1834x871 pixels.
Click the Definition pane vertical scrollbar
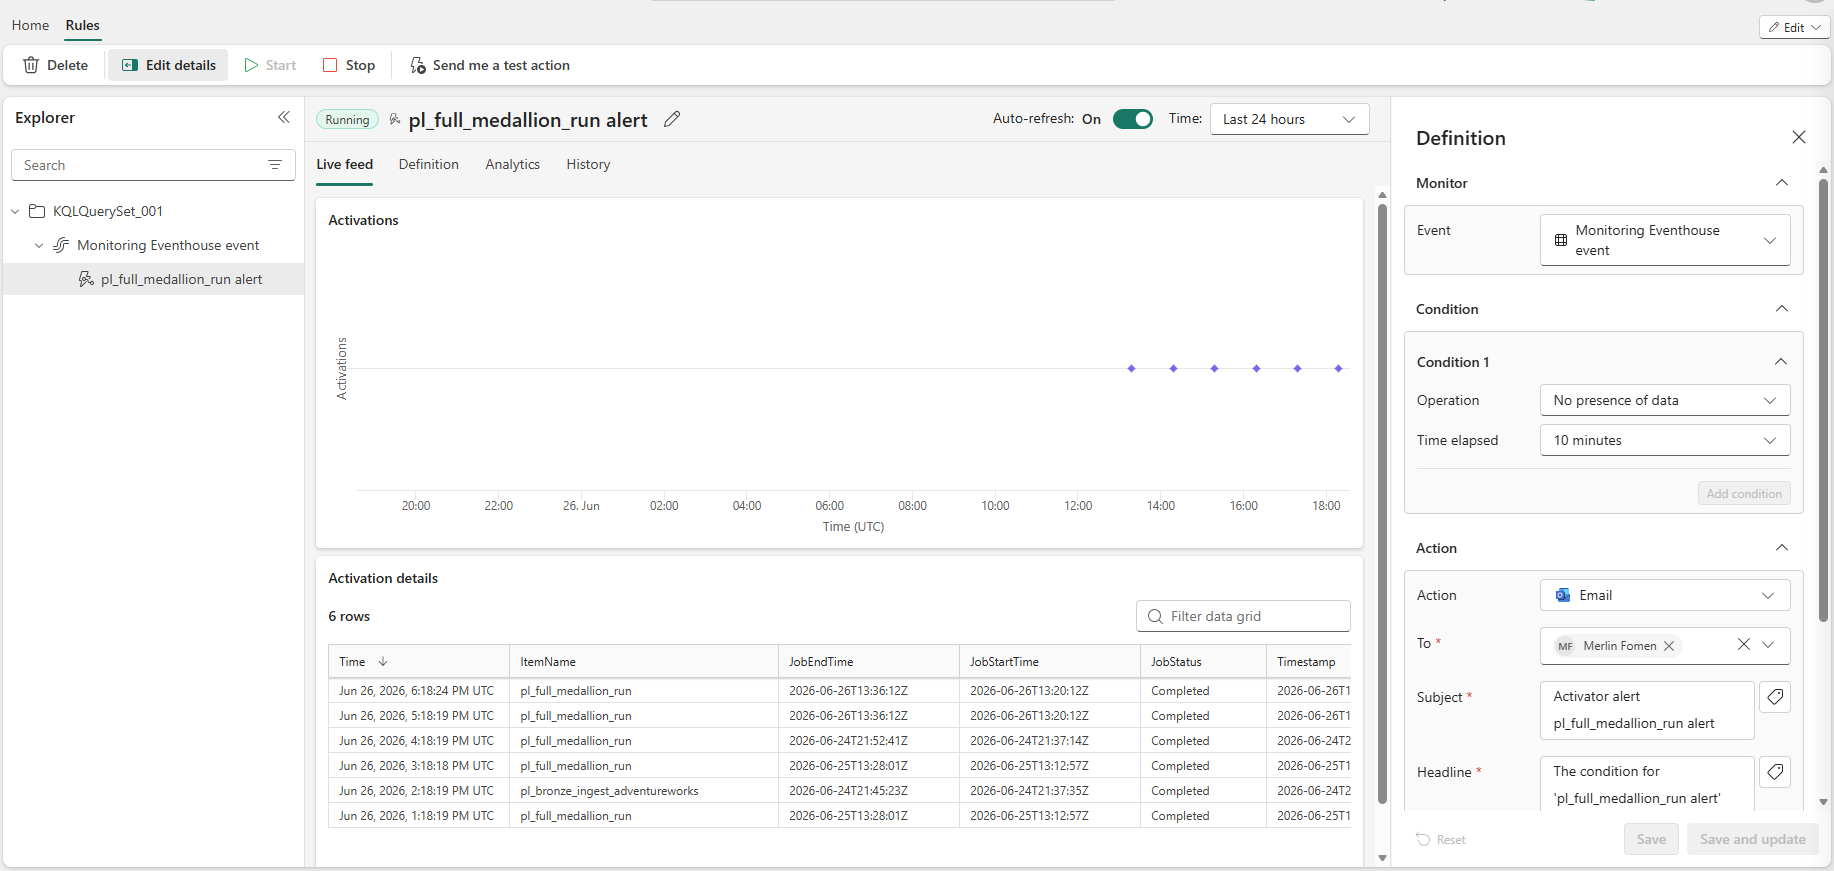tap(1824, 400)
